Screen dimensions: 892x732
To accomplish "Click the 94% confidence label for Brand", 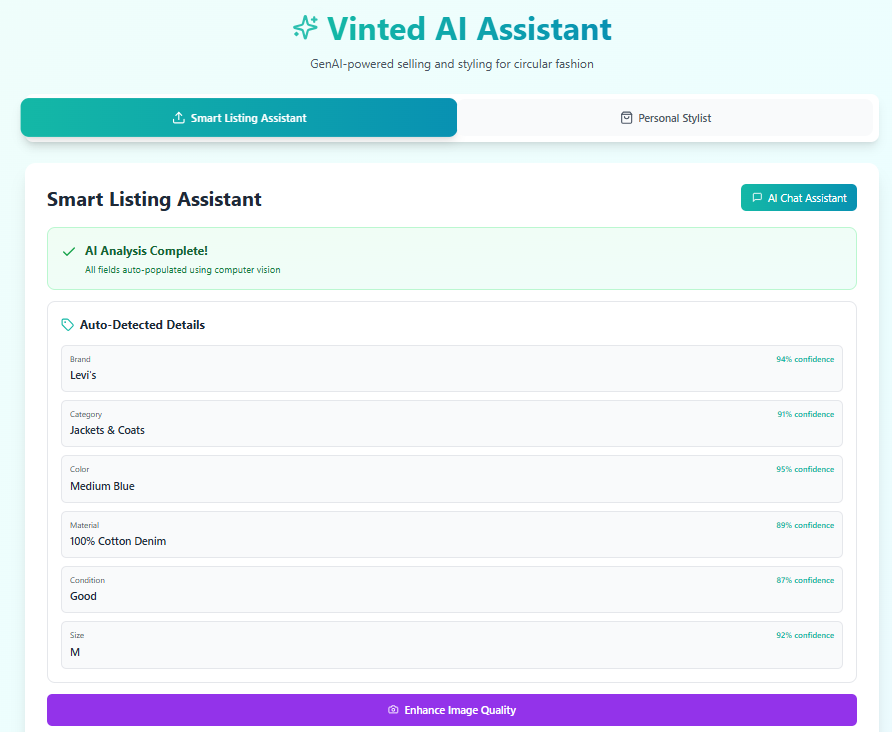I will tap(804, 359).
